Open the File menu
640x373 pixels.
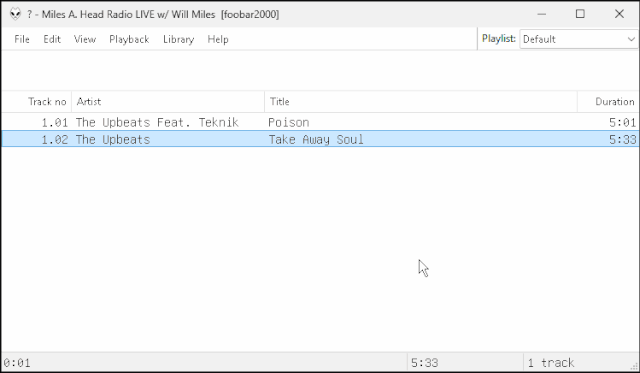(x=22, y=39)
